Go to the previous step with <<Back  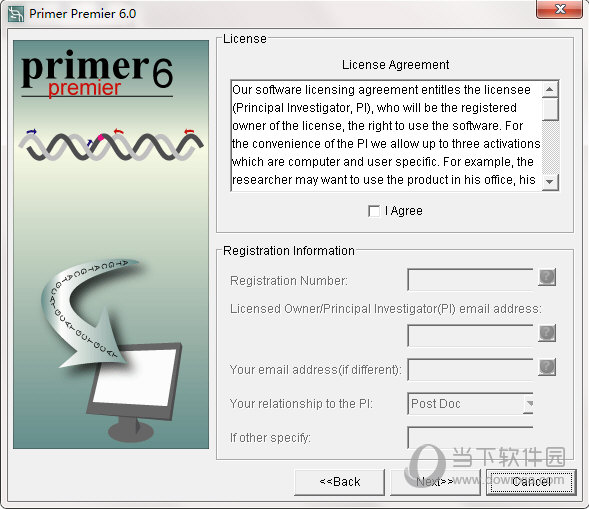[x=340, y=482]
